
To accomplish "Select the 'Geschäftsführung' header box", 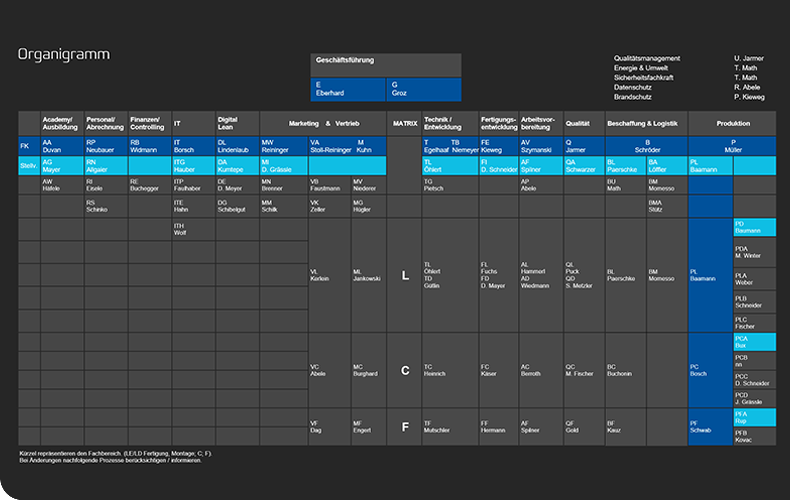I will pos(386,65).
